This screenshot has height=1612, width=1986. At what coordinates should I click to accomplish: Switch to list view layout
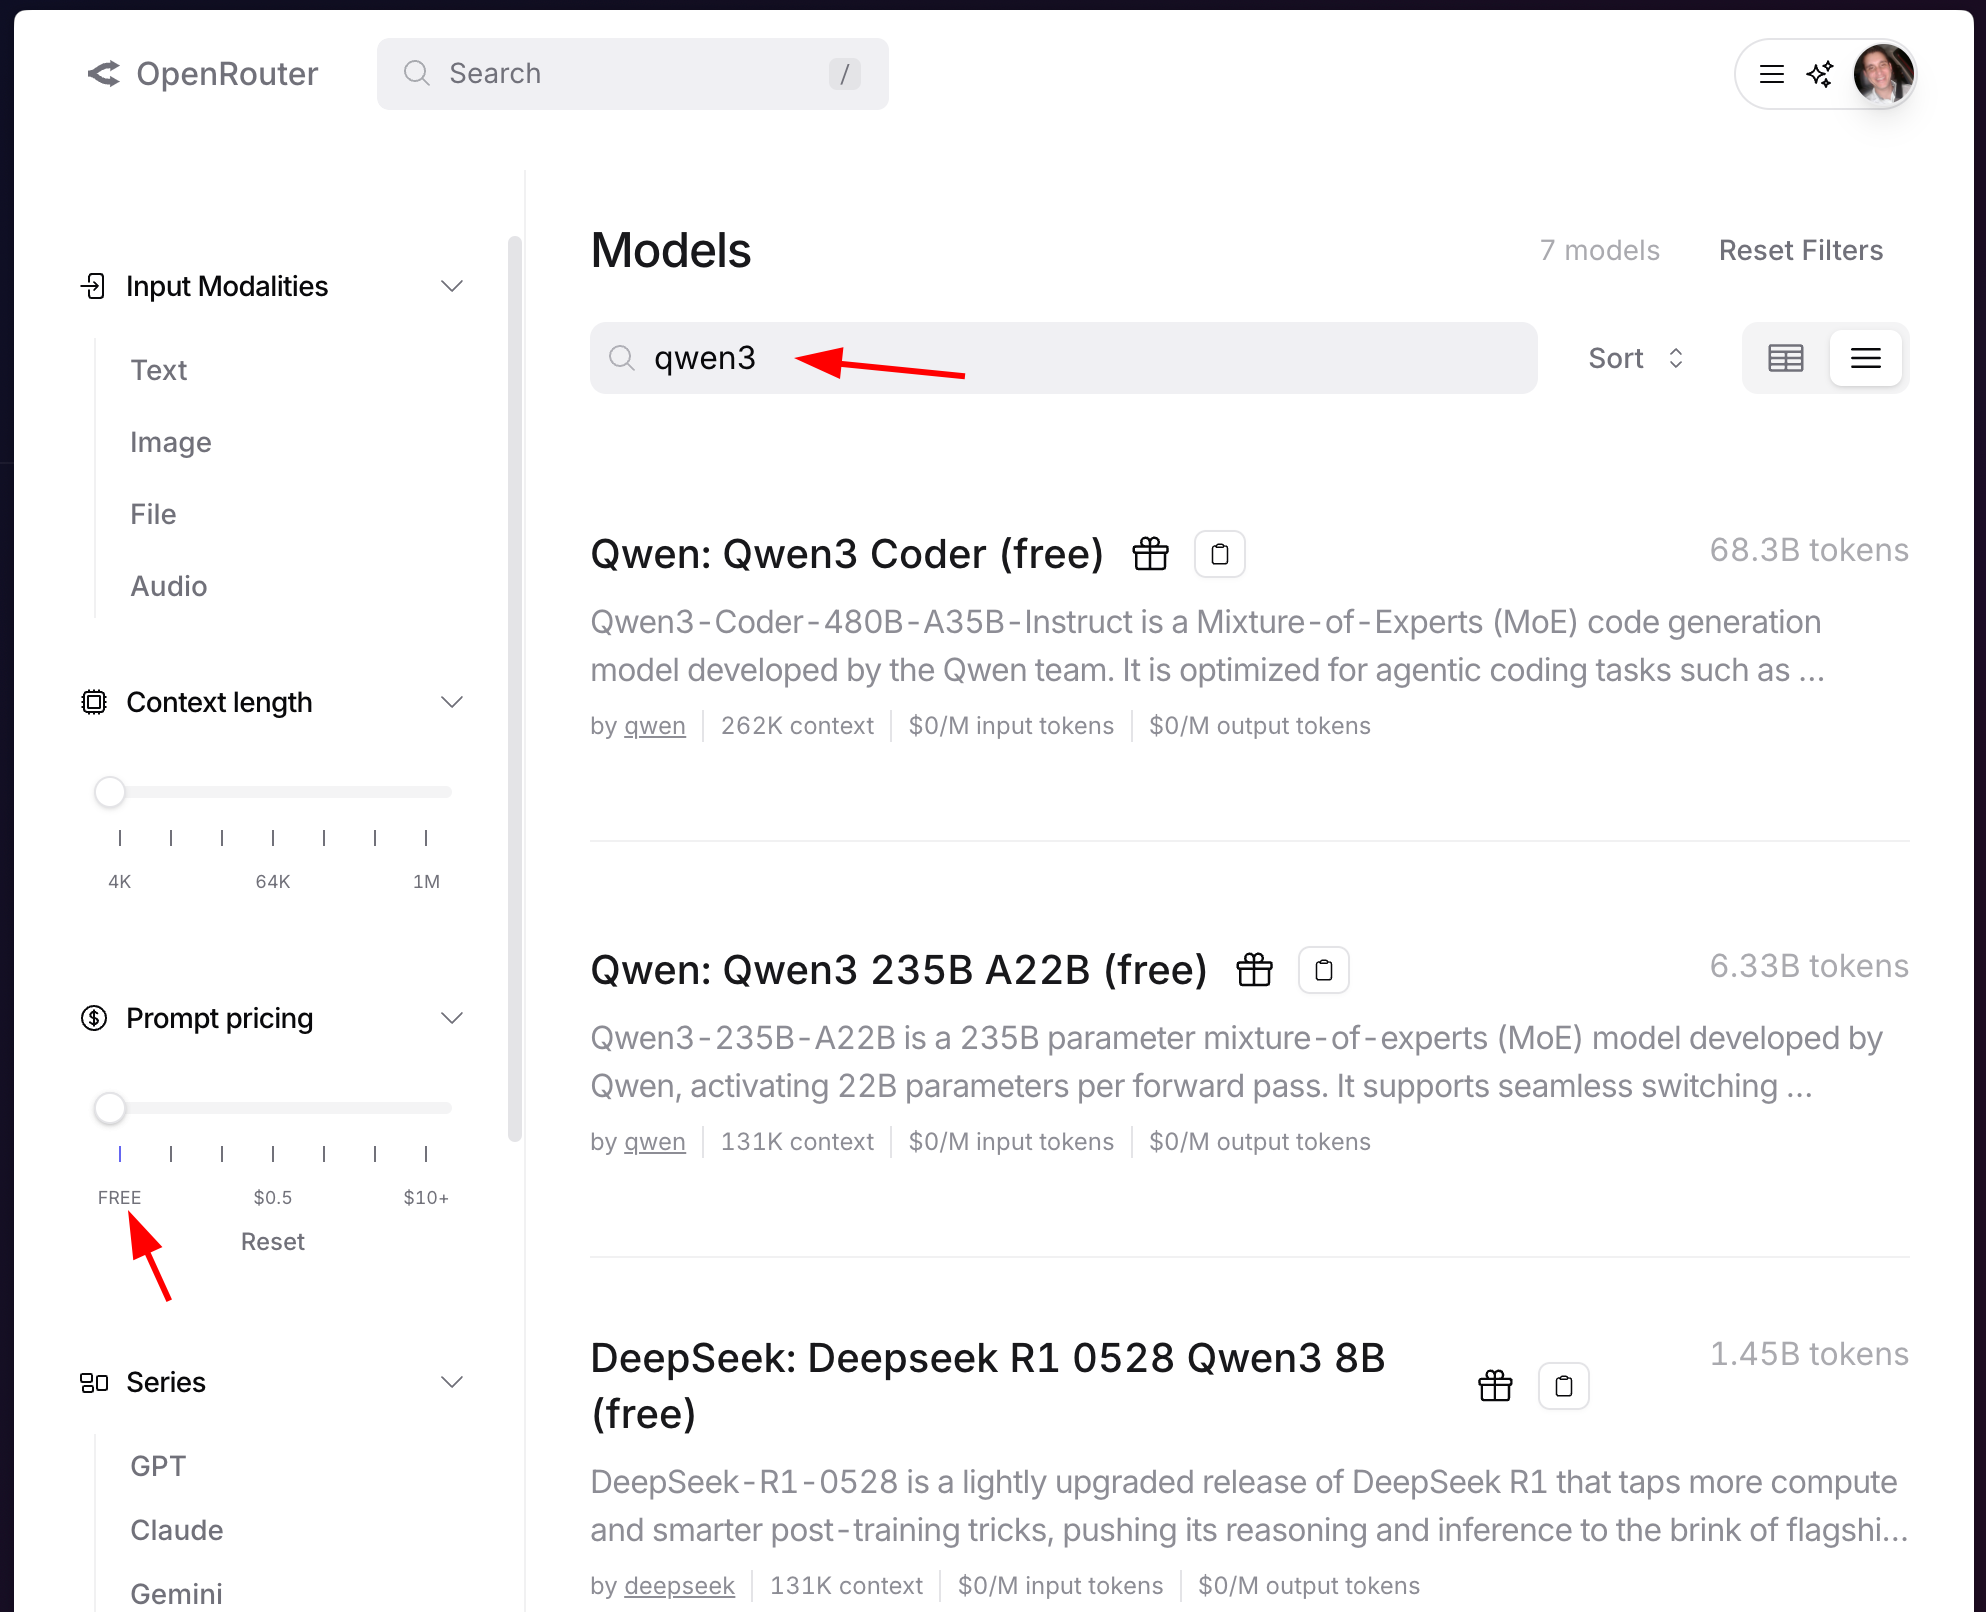(1866, 358)
